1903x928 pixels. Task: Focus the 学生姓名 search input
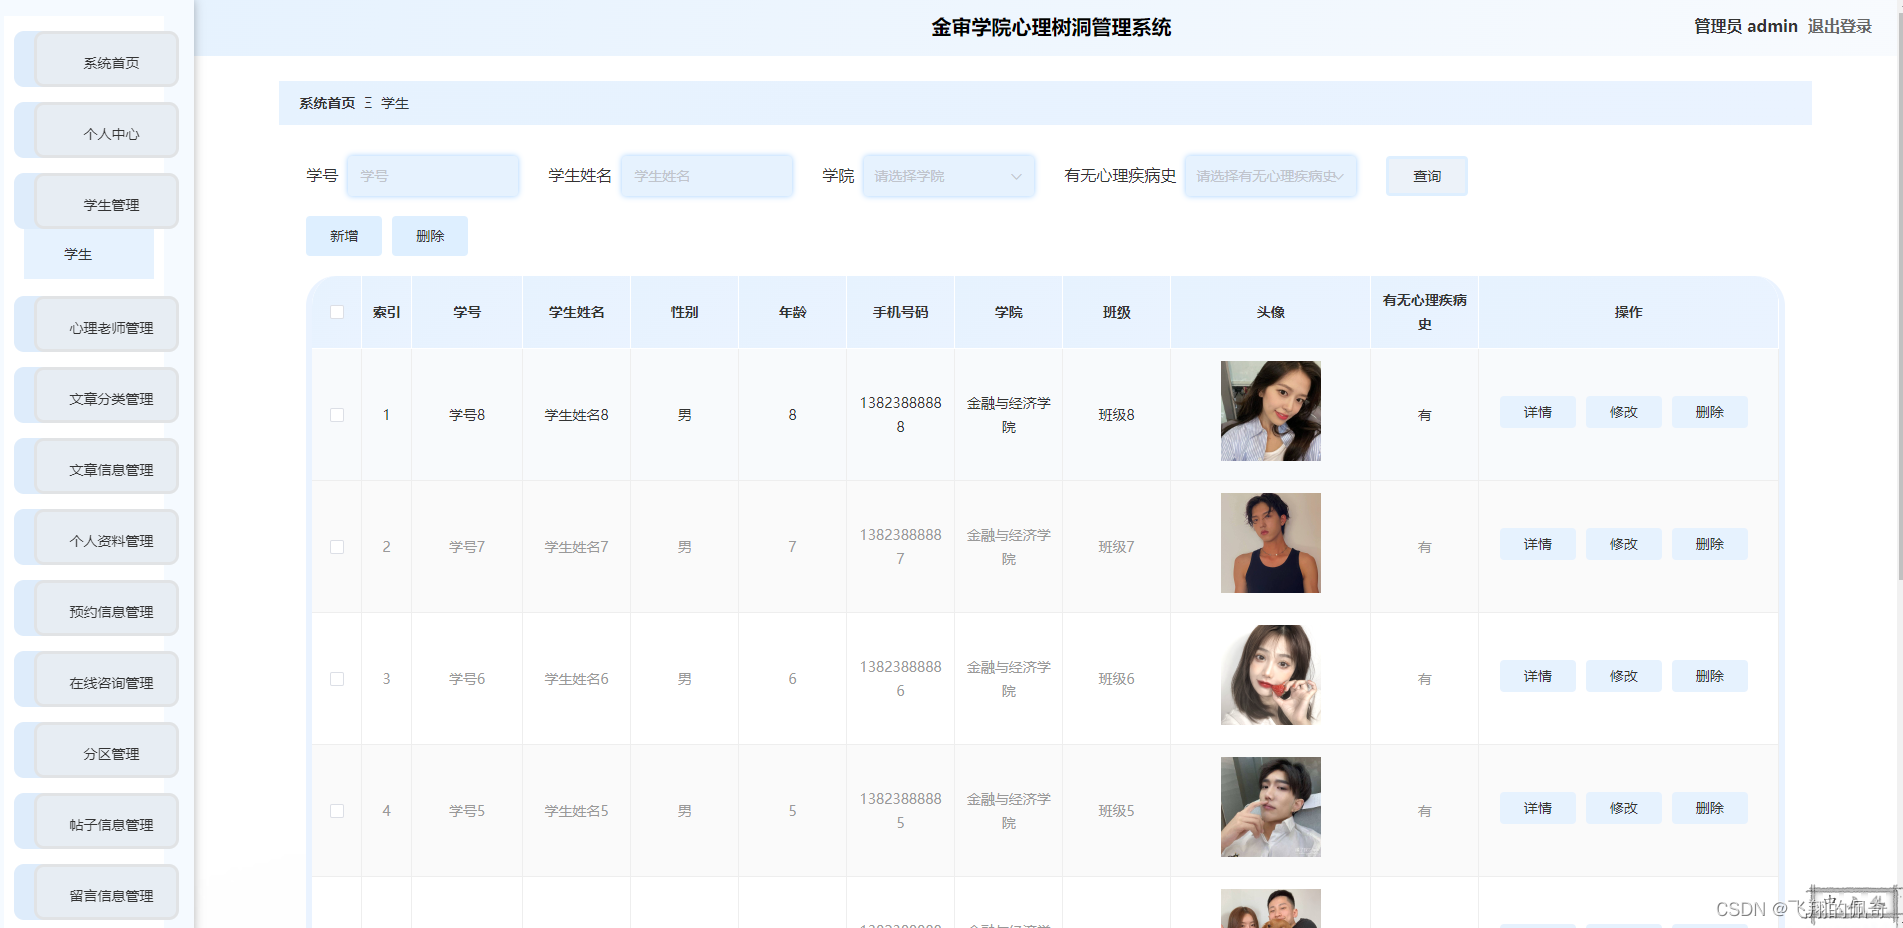(x=707, y=176)
